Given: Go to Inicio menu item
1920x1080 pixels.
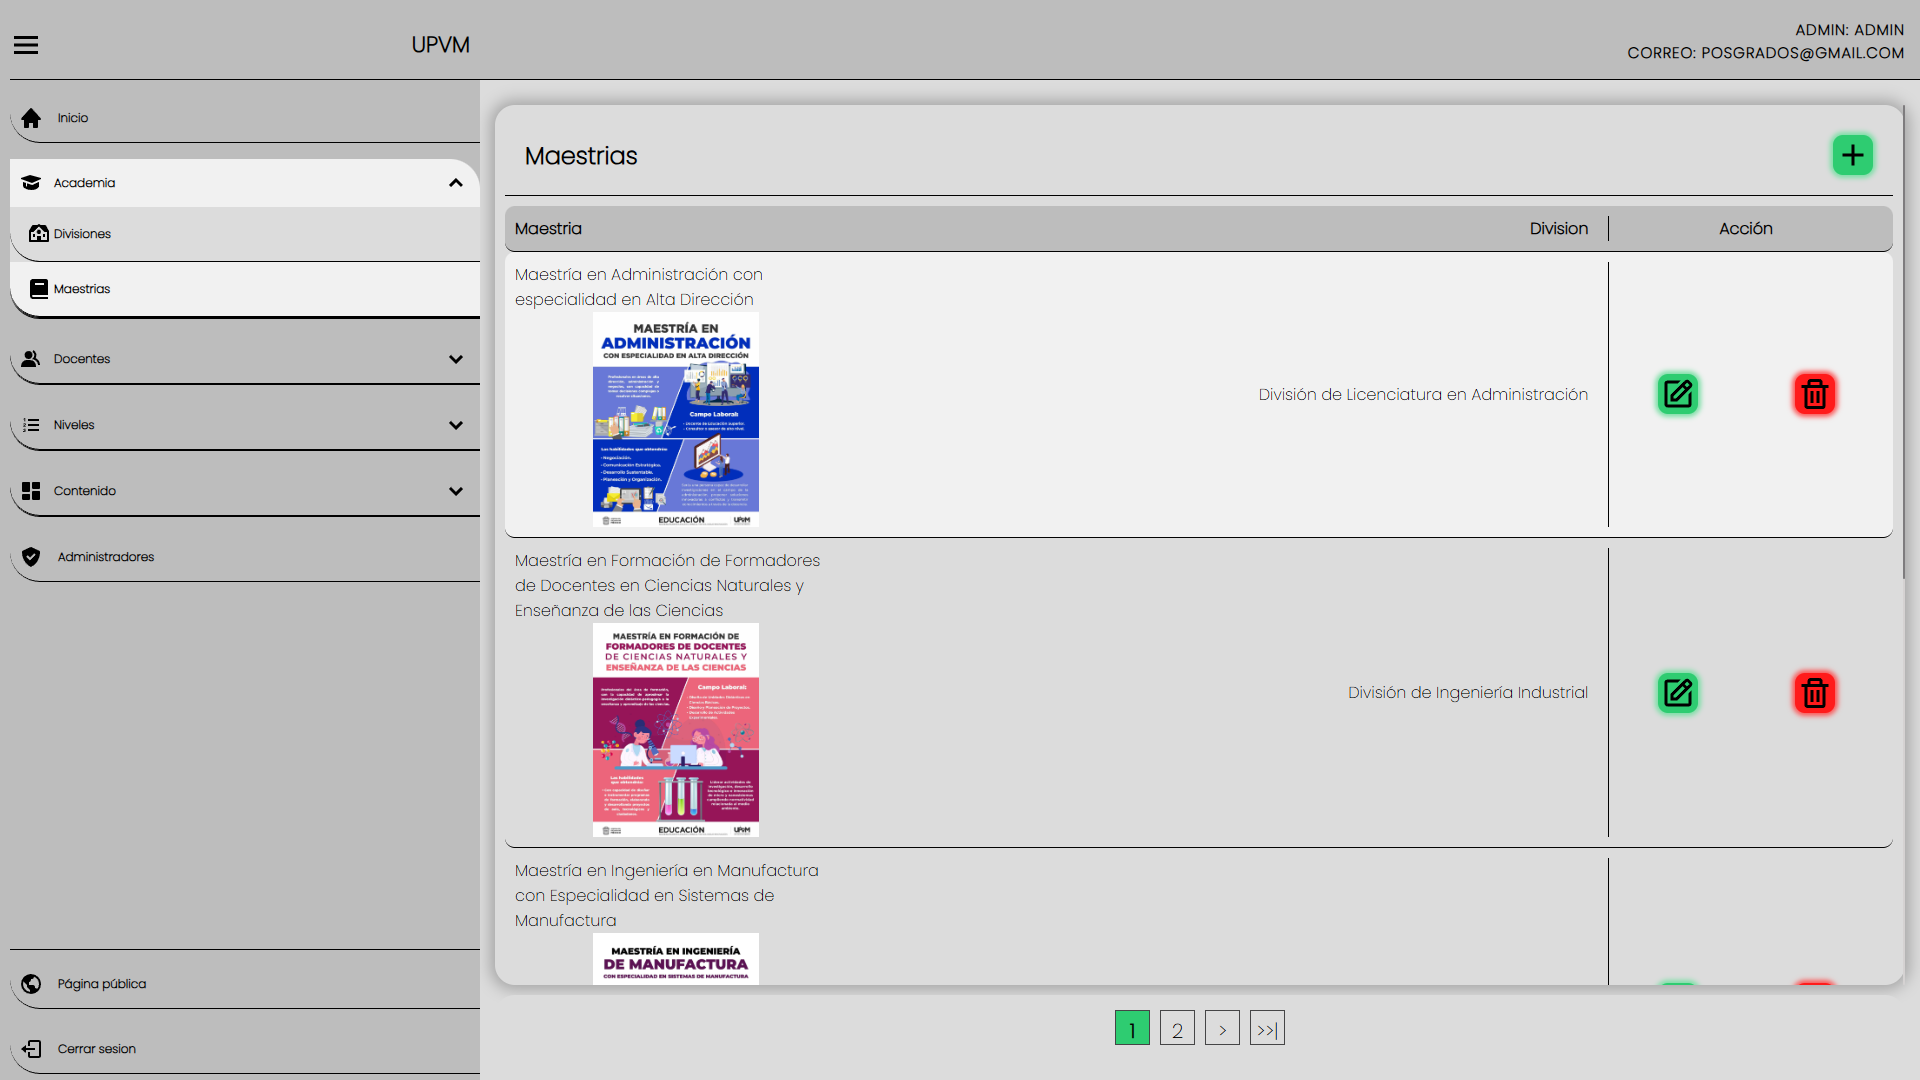Looking at the screenshot, I should coord(245,118).
